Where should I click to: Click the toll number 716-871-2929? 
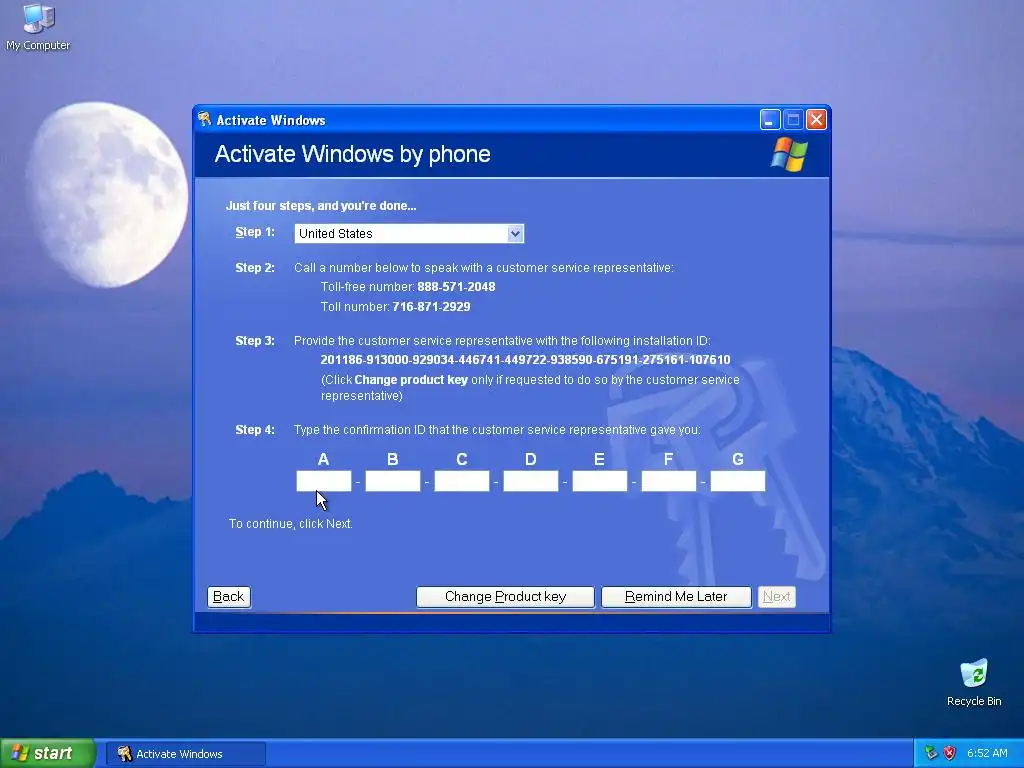tap(431, 306)
